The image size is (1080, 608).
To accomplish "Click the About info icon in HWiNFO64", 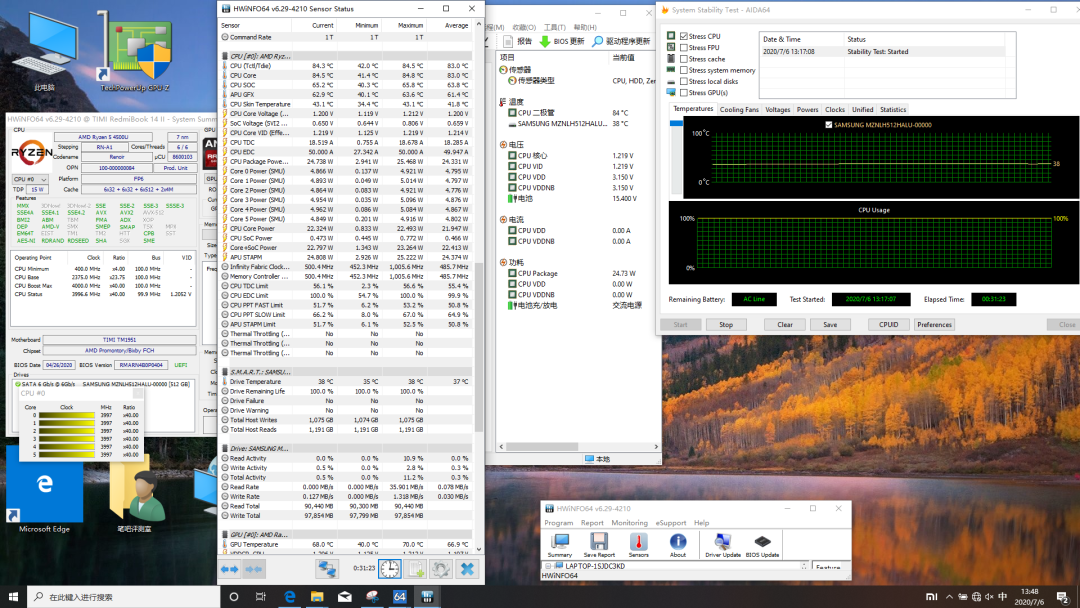I will (678, 545).
